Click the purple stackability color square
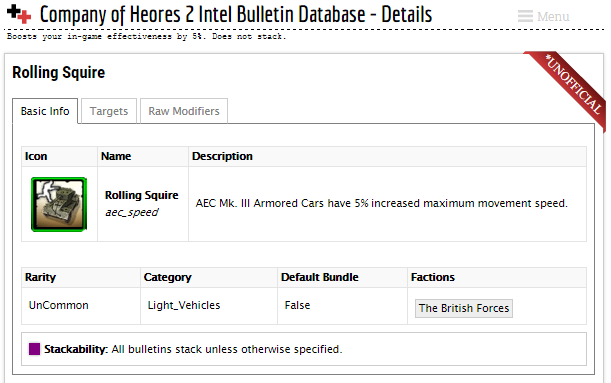This screenshot has height=383, width=611. coord(34,349)
